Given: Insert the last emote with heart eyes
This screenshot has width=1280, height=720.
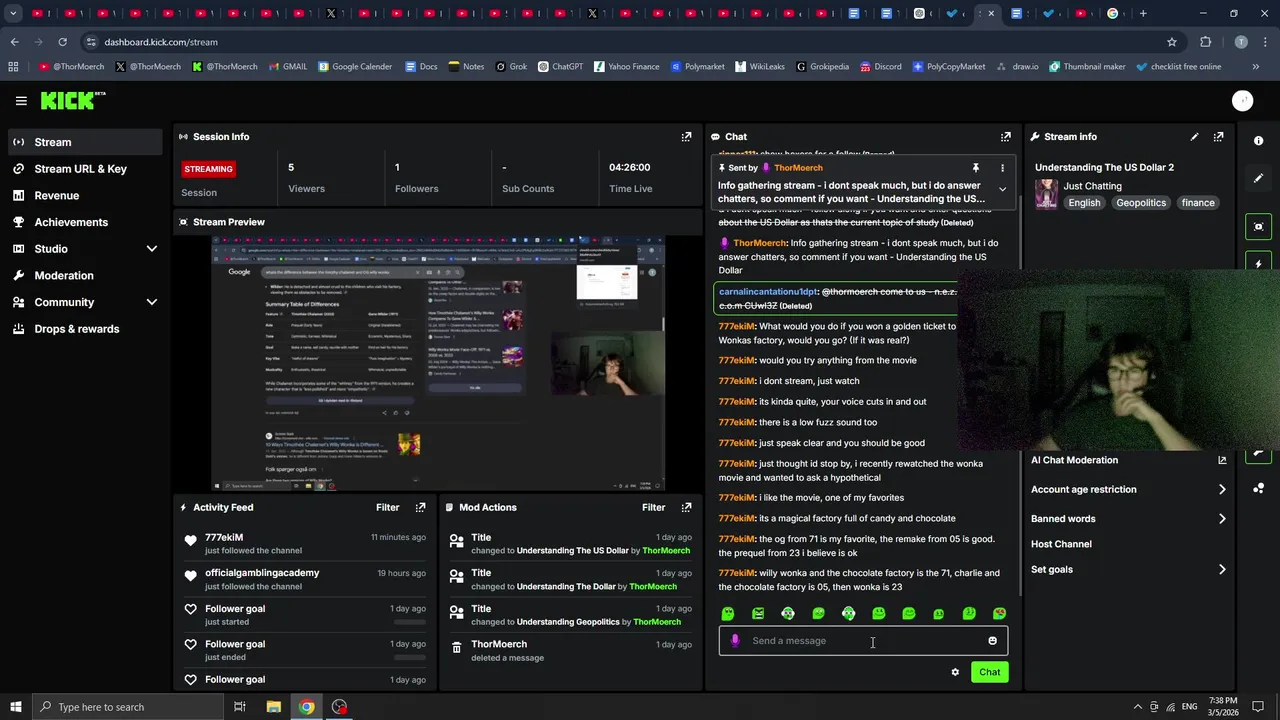Looking at the screenshot, I should point(999,614).
